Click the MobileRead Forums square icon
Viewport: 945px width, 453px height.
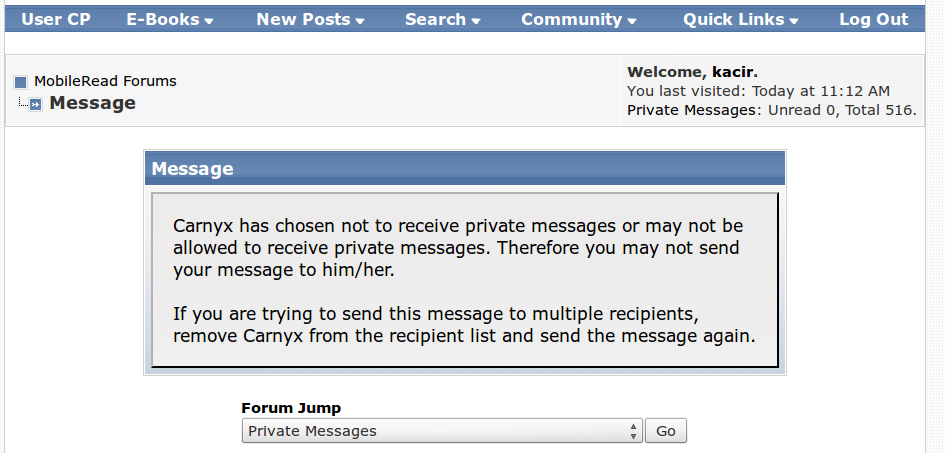20,82
